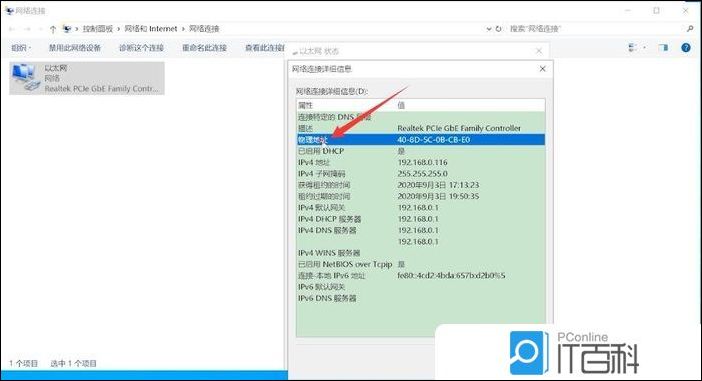Select the Ethernet adapter icon

(25, 77)
